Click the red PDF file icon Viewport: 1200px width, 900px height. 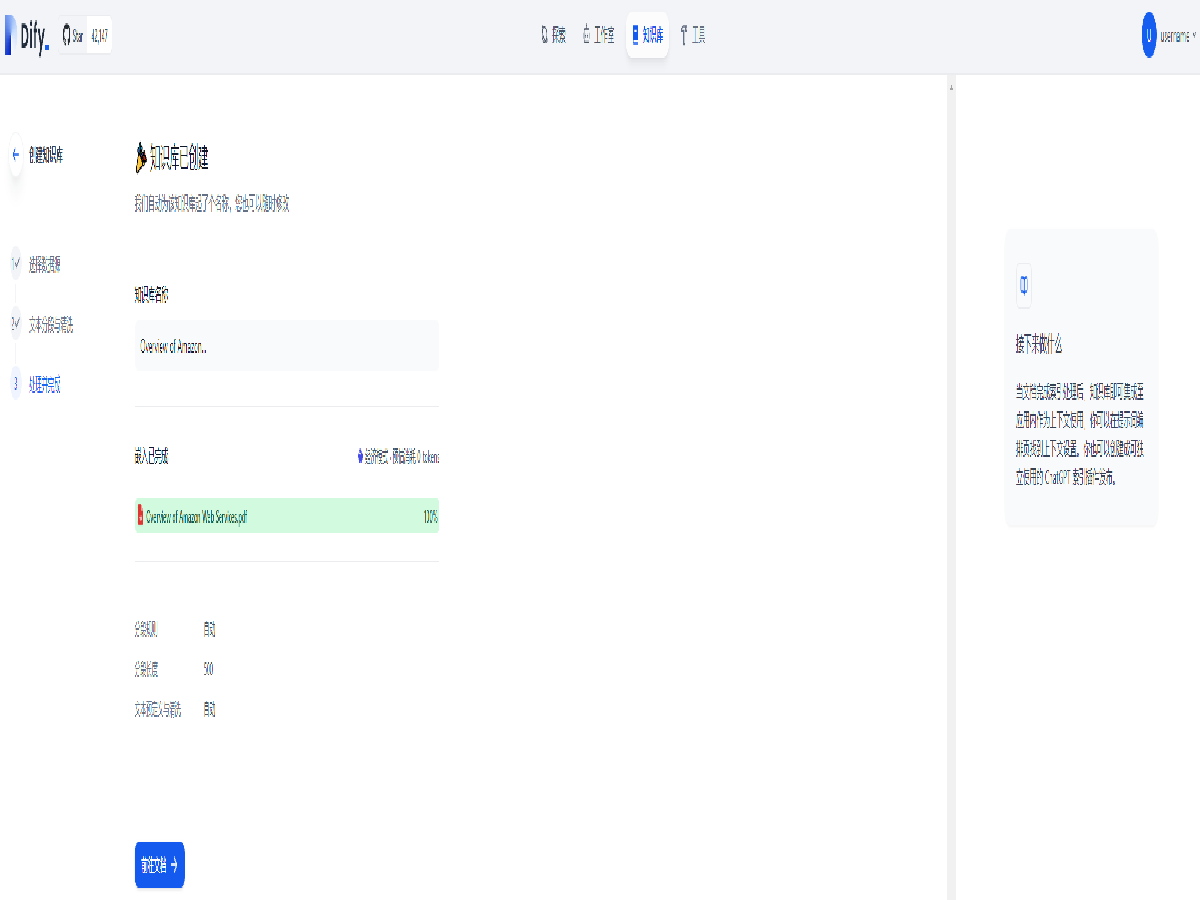pos(140,516)
